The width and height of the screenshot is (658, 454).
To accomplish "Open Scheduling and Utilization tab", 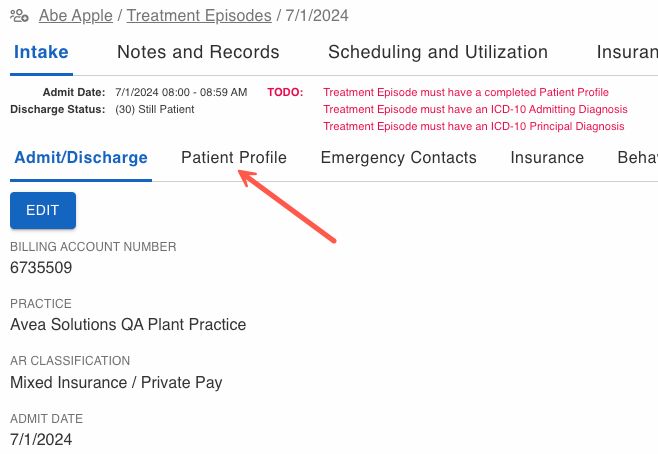I will (x=437, y=52).
